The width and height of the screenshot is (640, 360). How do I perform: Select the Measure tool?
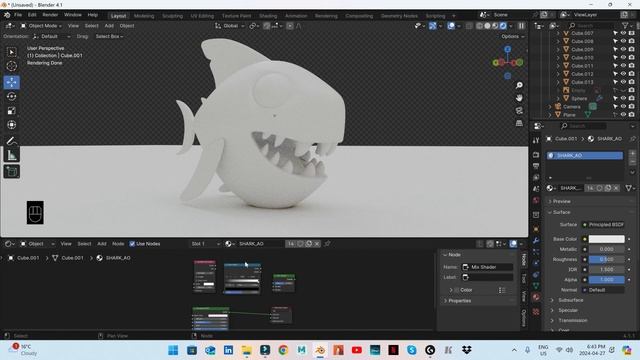tap(11, 155)
